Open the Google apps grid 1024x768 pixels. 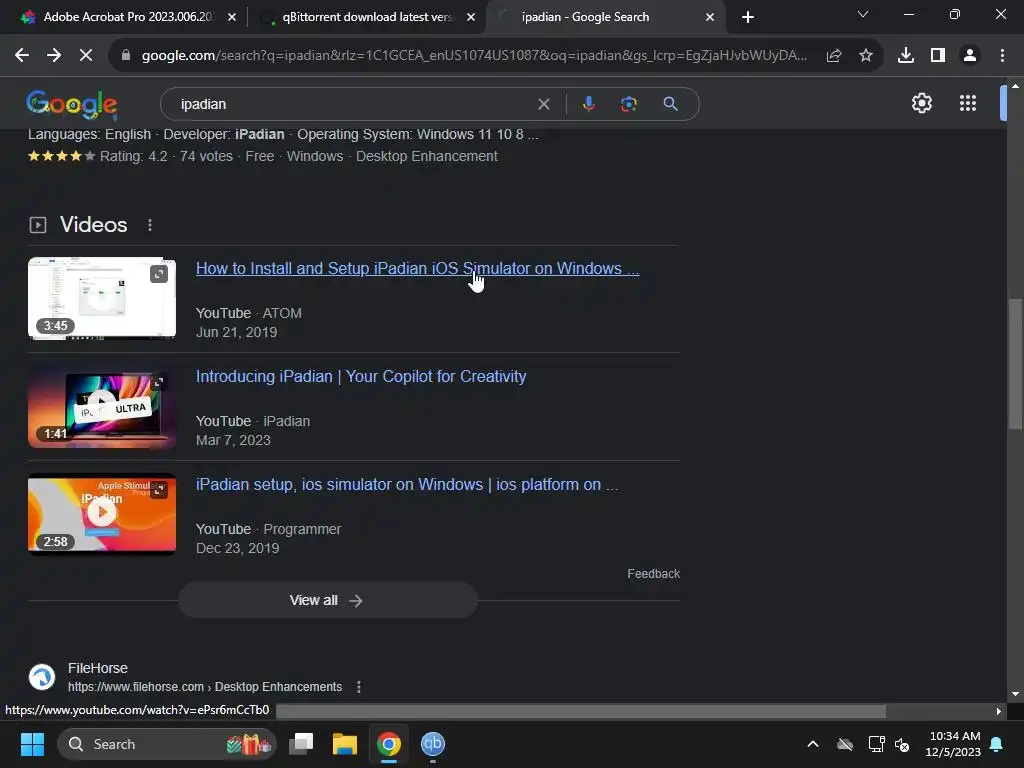(x=968, y=103)
